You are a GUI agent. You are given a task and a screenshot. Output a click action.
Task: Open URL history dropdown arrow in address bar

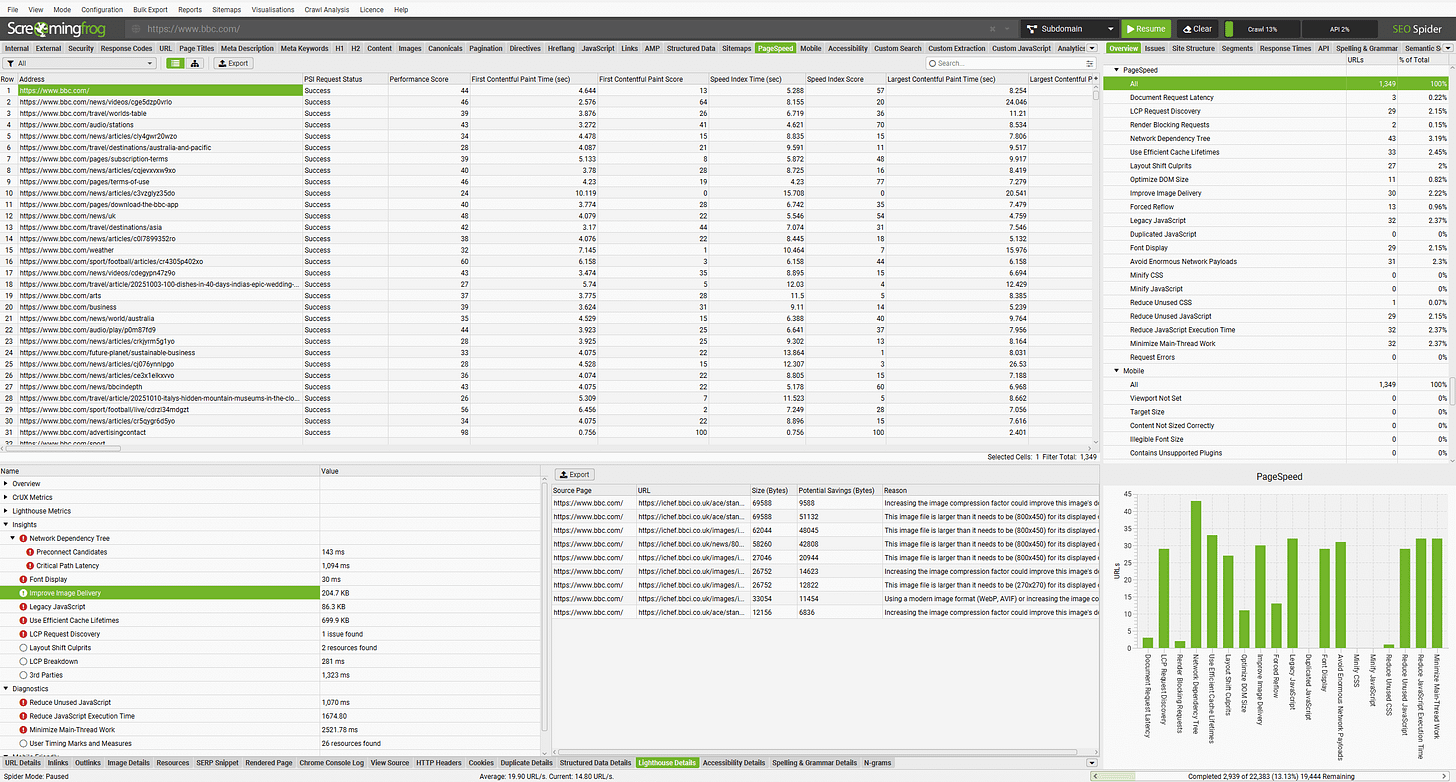[x=1006, y=29]
